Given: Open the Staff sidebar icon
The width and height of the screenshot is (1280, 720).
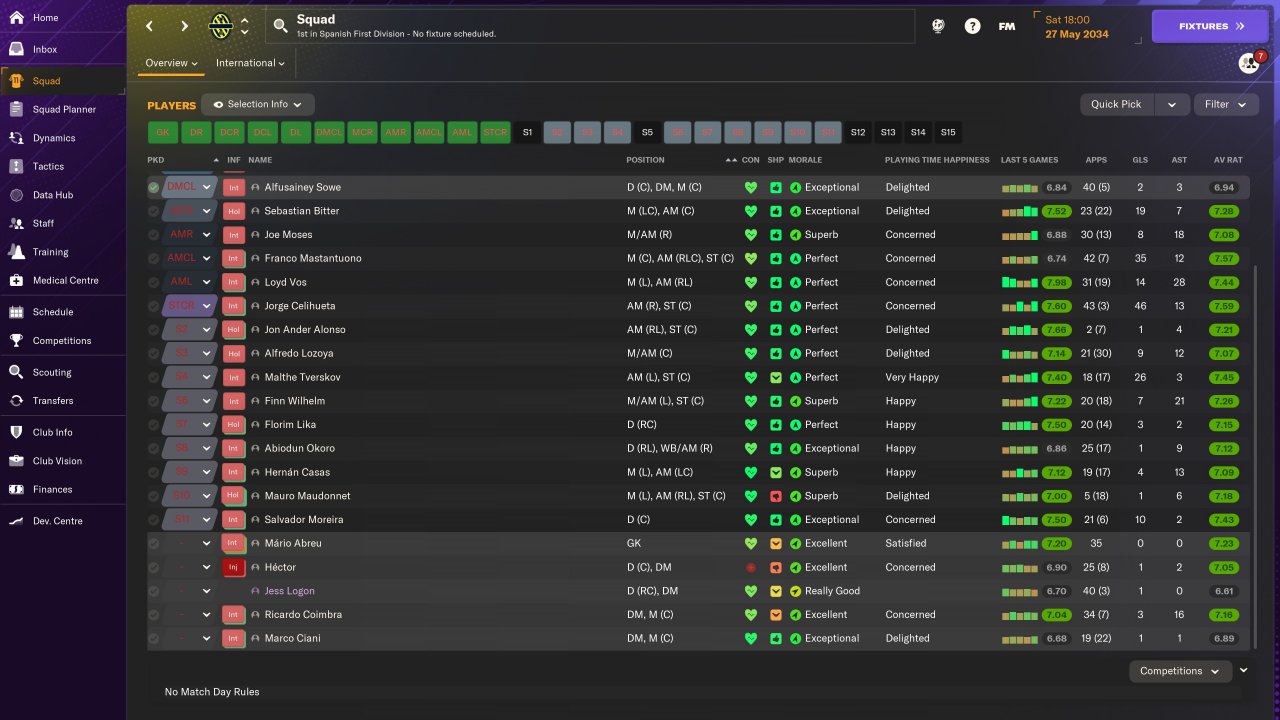Looking at the screenshot, I should point(16,223).
